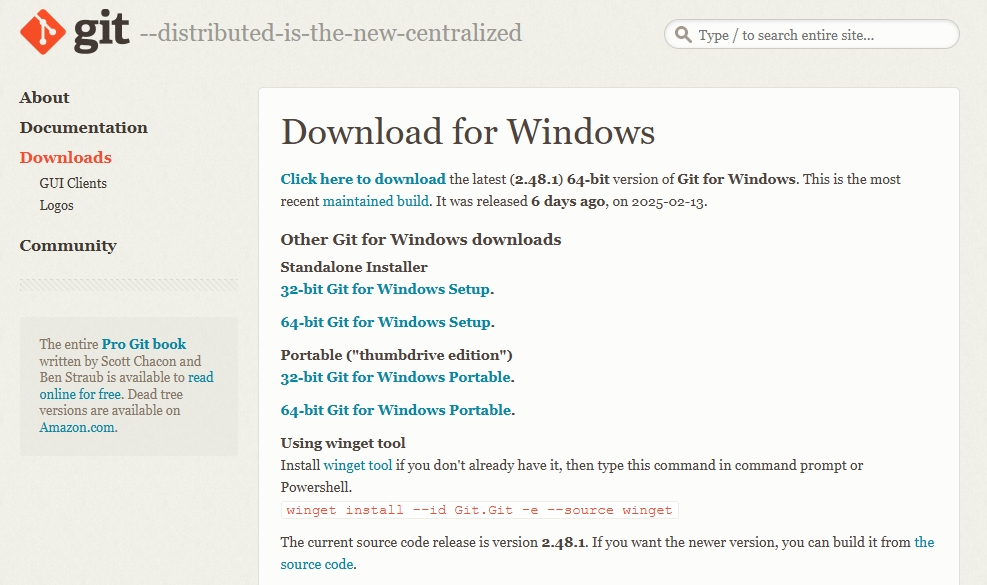Image resolution: width=987 pixels, height=585 pixels.
Task: Open GUI Clients subpage
Action: (73, 183)
